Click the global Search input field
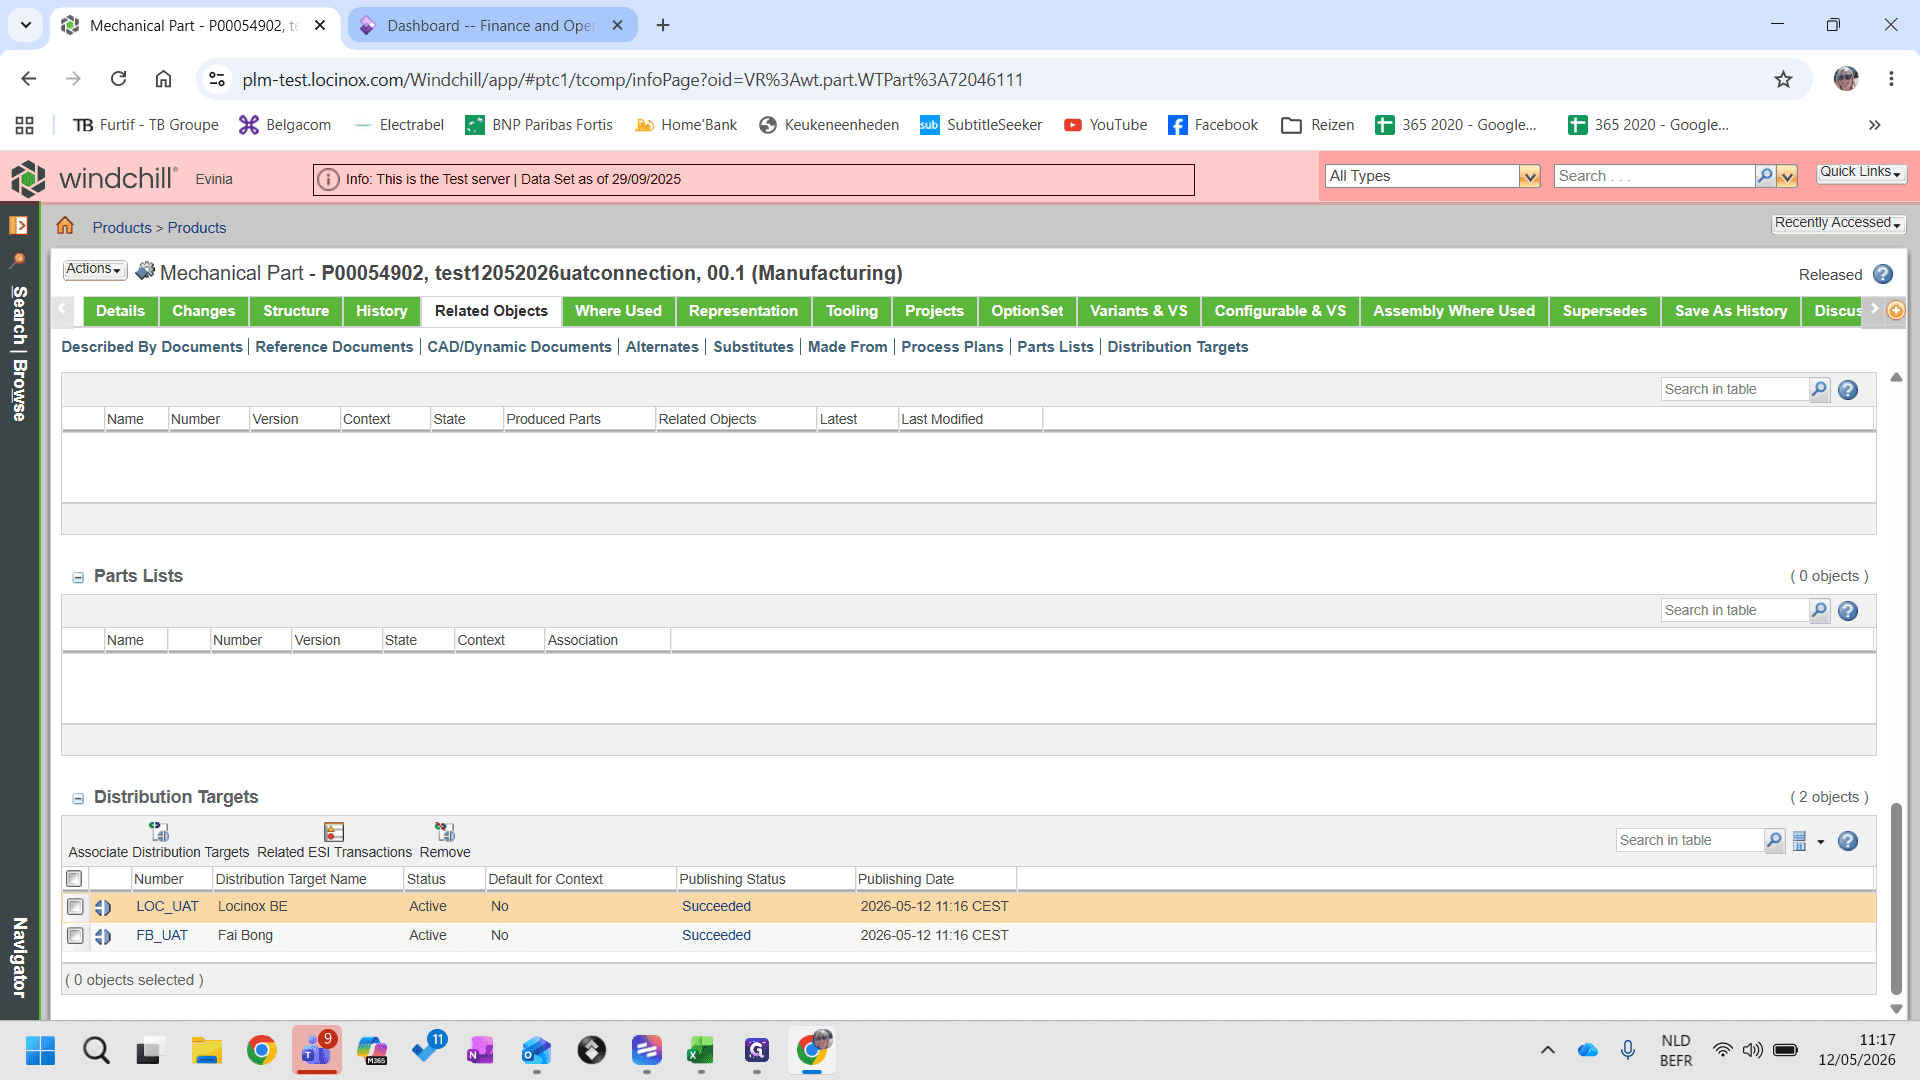The width and height of the screenshot is (1920, 1080). [x=1654, y=176]
